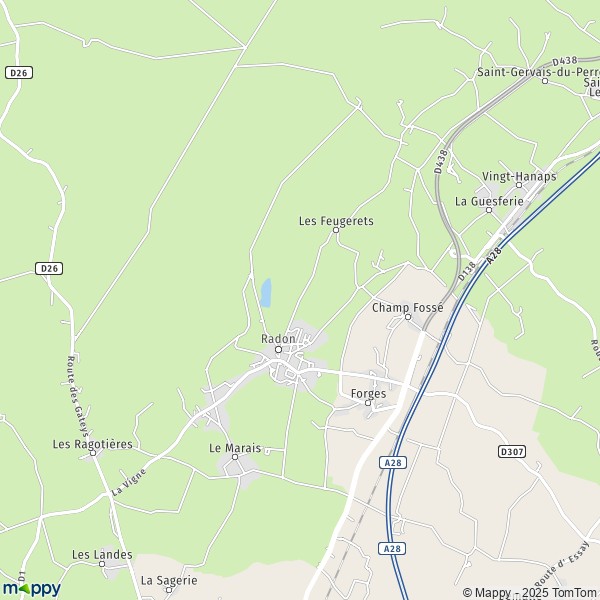Click the Forges village marker
This screenshot has width=600, height=600.
point(368,403)
